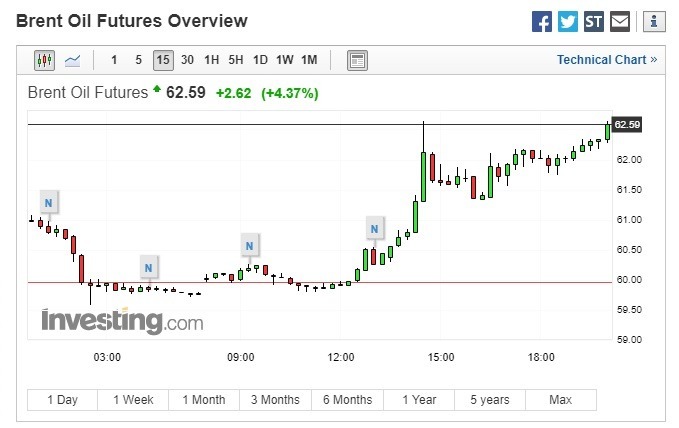Click the (+4.37%) percentage change
Image resolution: width=679 pixels, height=428 pixels.
[x=290, y=93]
